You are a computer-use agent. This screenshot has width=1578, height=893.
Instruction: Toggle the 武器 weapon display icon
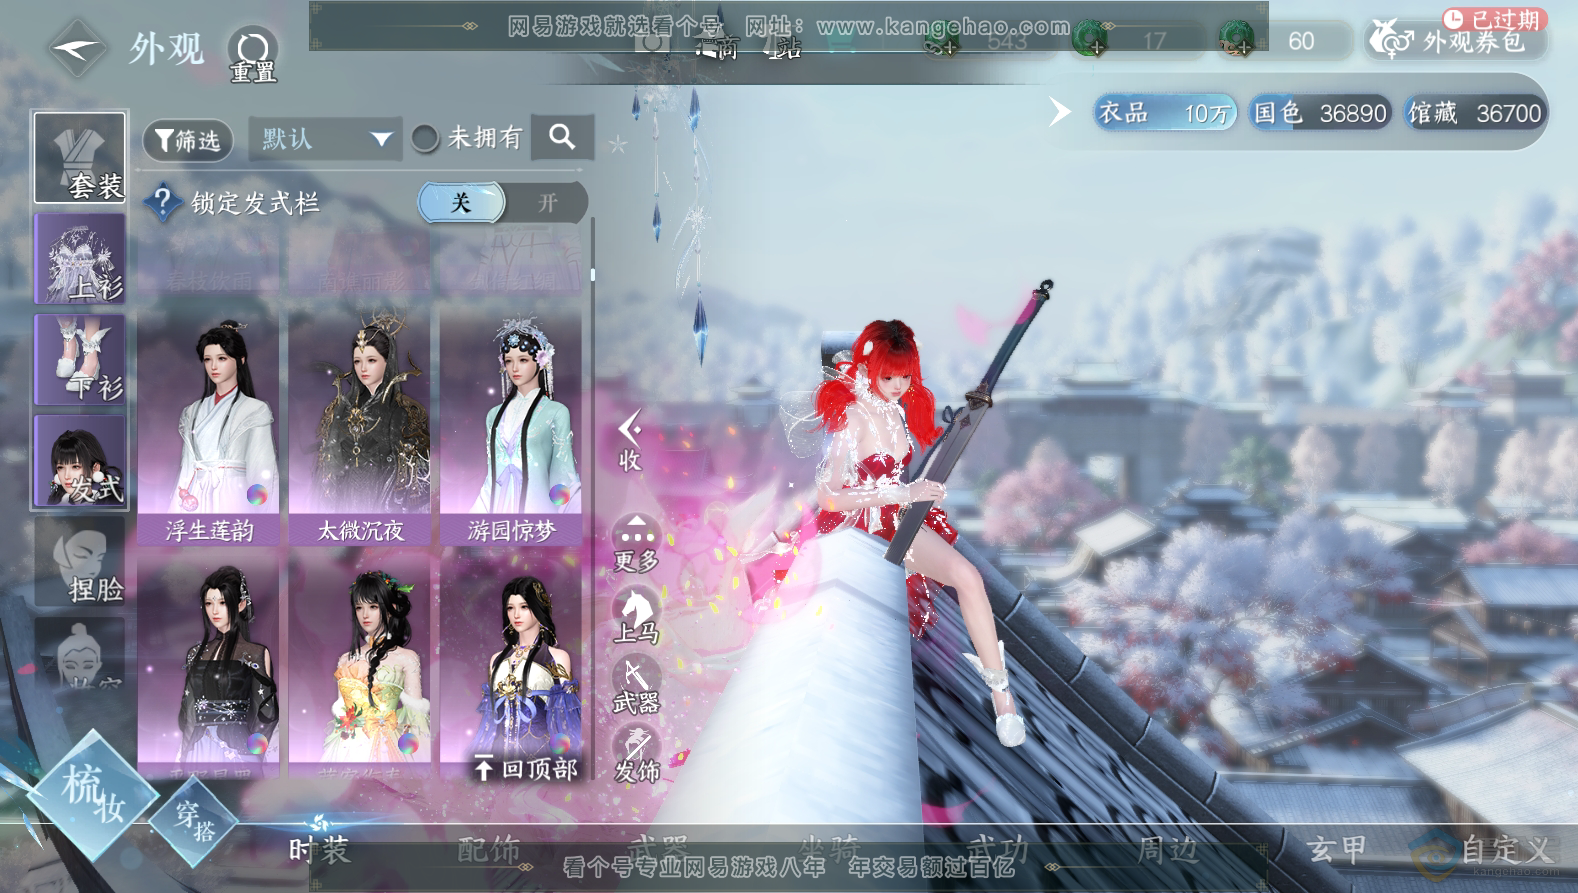[636, 685]
